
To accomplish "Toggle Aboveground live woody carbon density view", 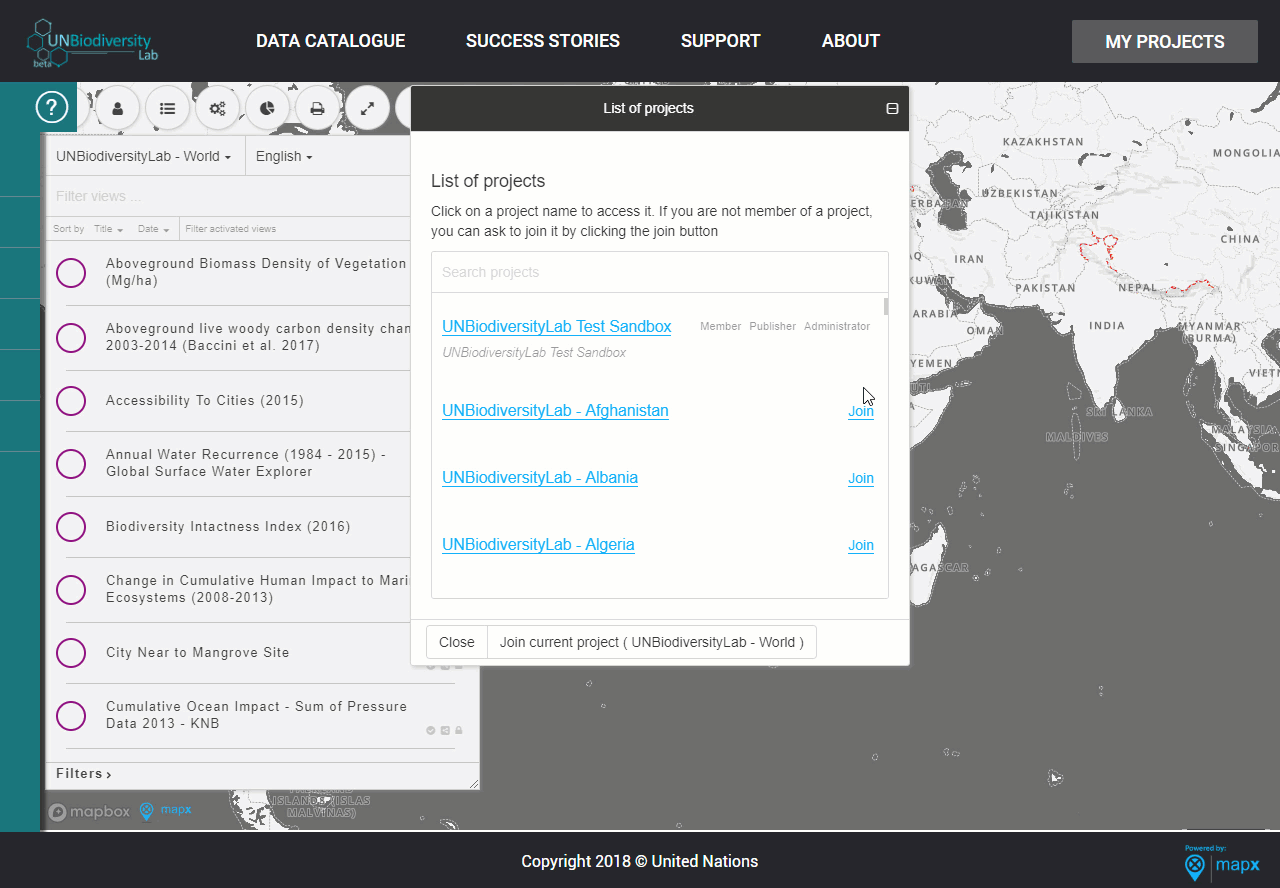I will click(x=71, y=337).
